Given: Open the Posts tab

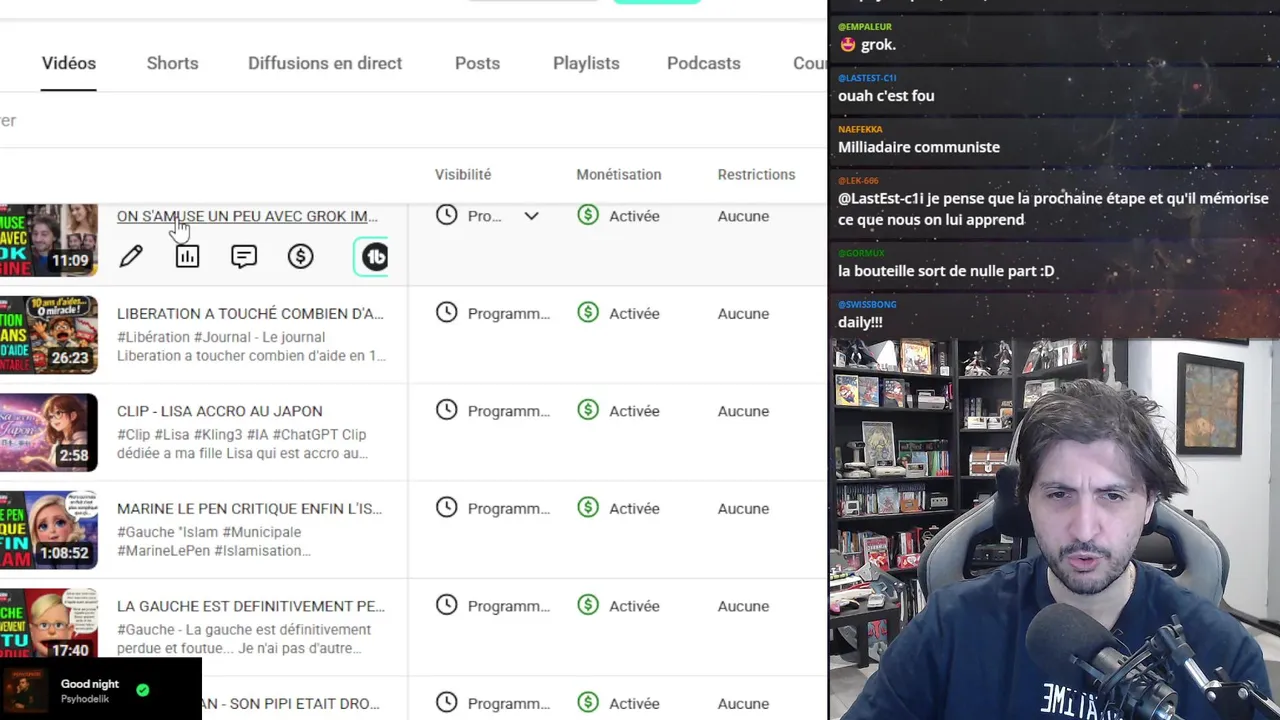Looking at the screenshot, I should point(477,63).
